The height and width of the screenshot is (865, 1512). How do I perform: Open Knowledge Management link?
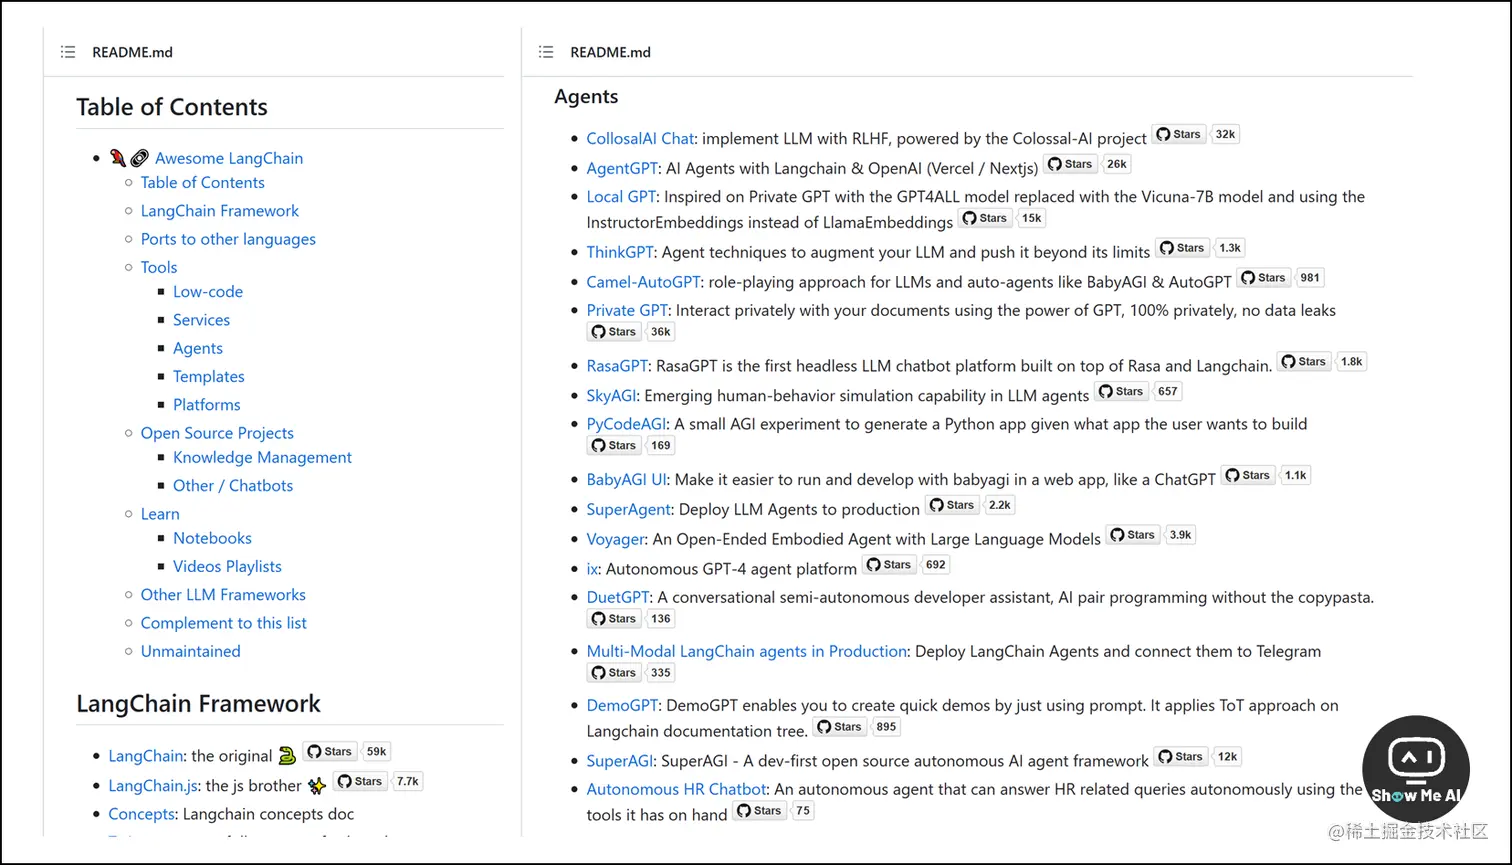click(262, 457)
